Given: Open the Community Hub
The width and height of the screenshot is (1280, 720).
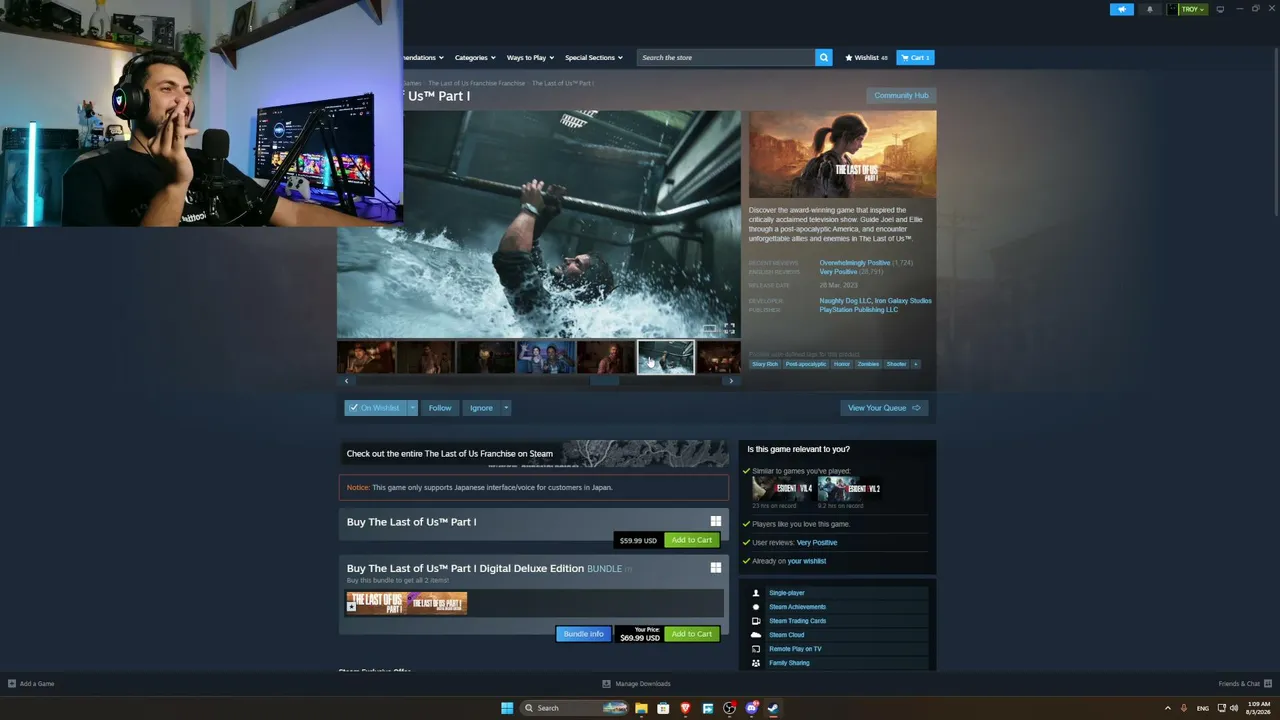Looking at the screenshot, I should [x=901, y=95].
